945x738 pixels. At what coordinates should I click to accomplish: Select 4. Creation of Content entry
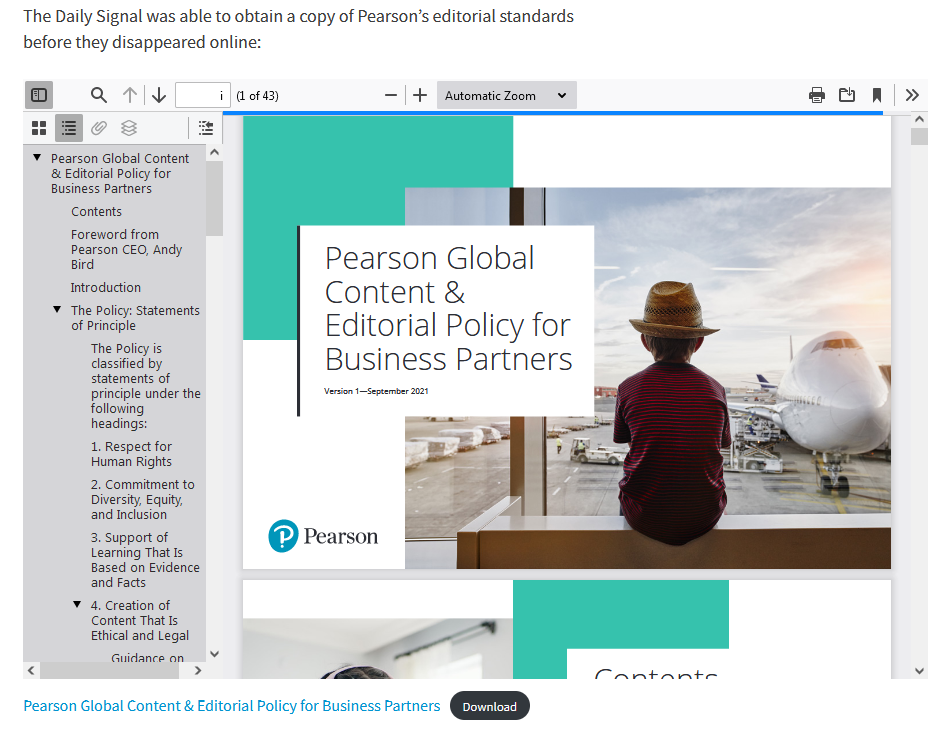click(140, 621)
